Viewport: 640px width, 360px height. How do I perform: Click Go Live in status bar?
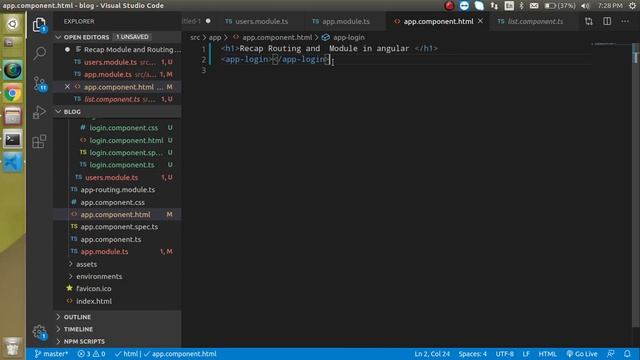[x=582, y=354]
